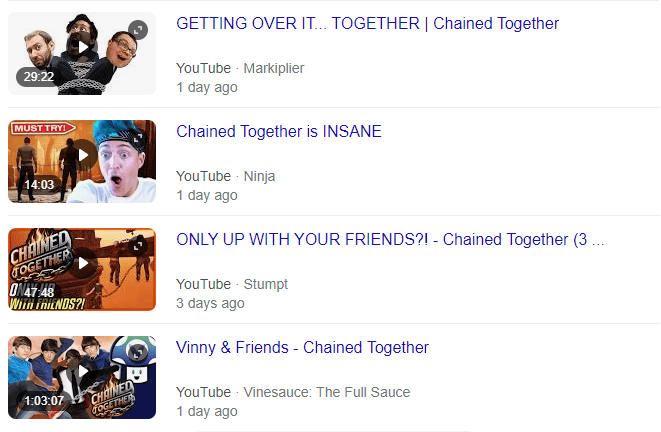
Task: Expand preview icon on Ninja thumbnail
Action: pos(138,138)
